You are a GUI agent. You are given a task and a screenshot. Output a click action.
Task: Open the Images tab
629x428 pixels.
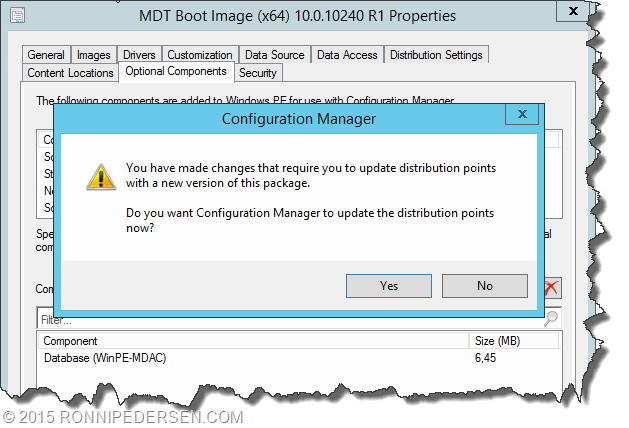(x=93, y=55)
